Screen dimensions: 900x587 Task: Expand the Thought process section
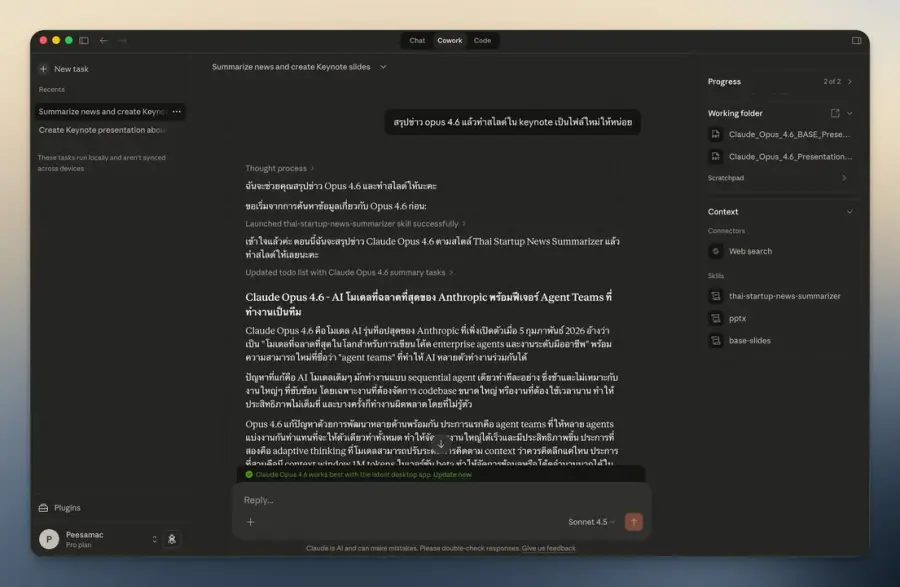pos(280,168)
